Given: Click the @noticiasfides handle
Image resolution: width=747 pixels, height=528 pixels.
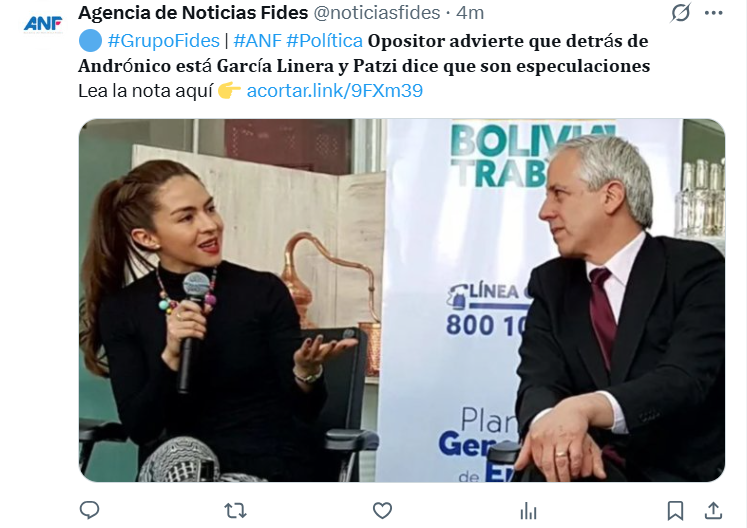Looking at the screenshot, I should (x=376, y=13).
